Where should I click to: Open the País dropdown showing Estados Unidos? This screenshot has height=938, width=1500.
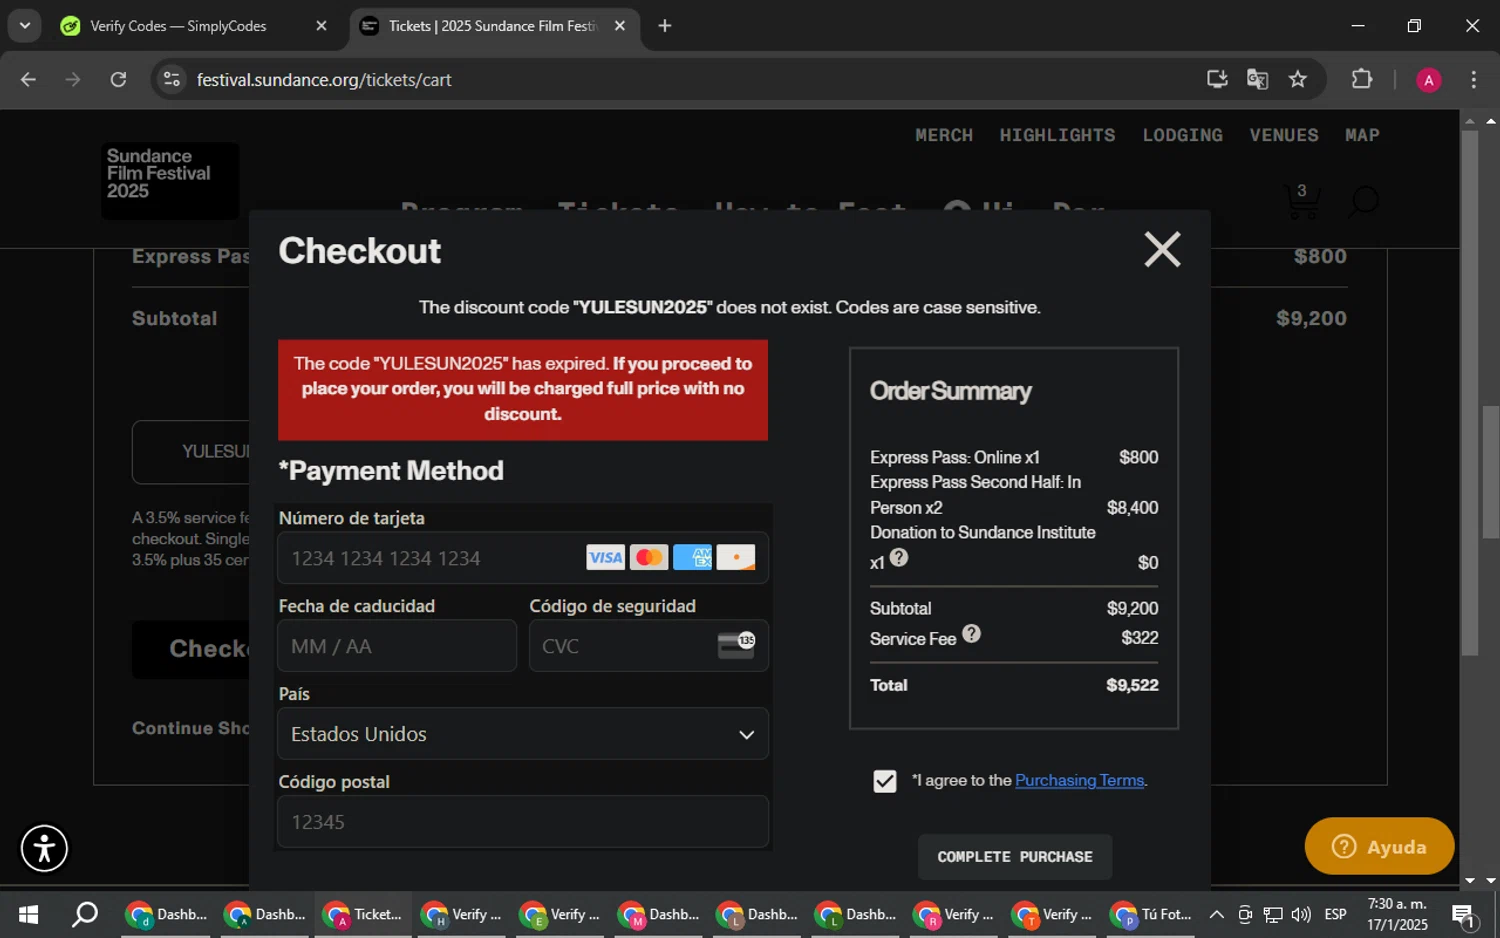click(x=523, y=734)
